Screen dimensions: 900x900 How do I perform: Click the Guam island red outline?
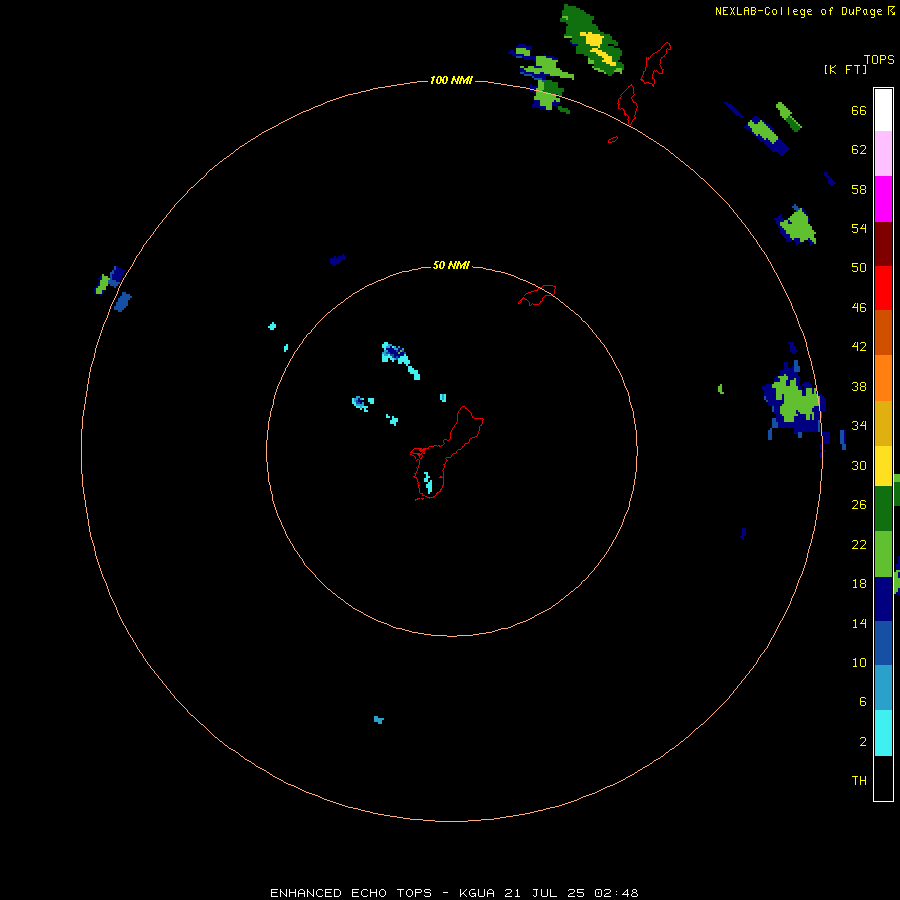[447, 453]
